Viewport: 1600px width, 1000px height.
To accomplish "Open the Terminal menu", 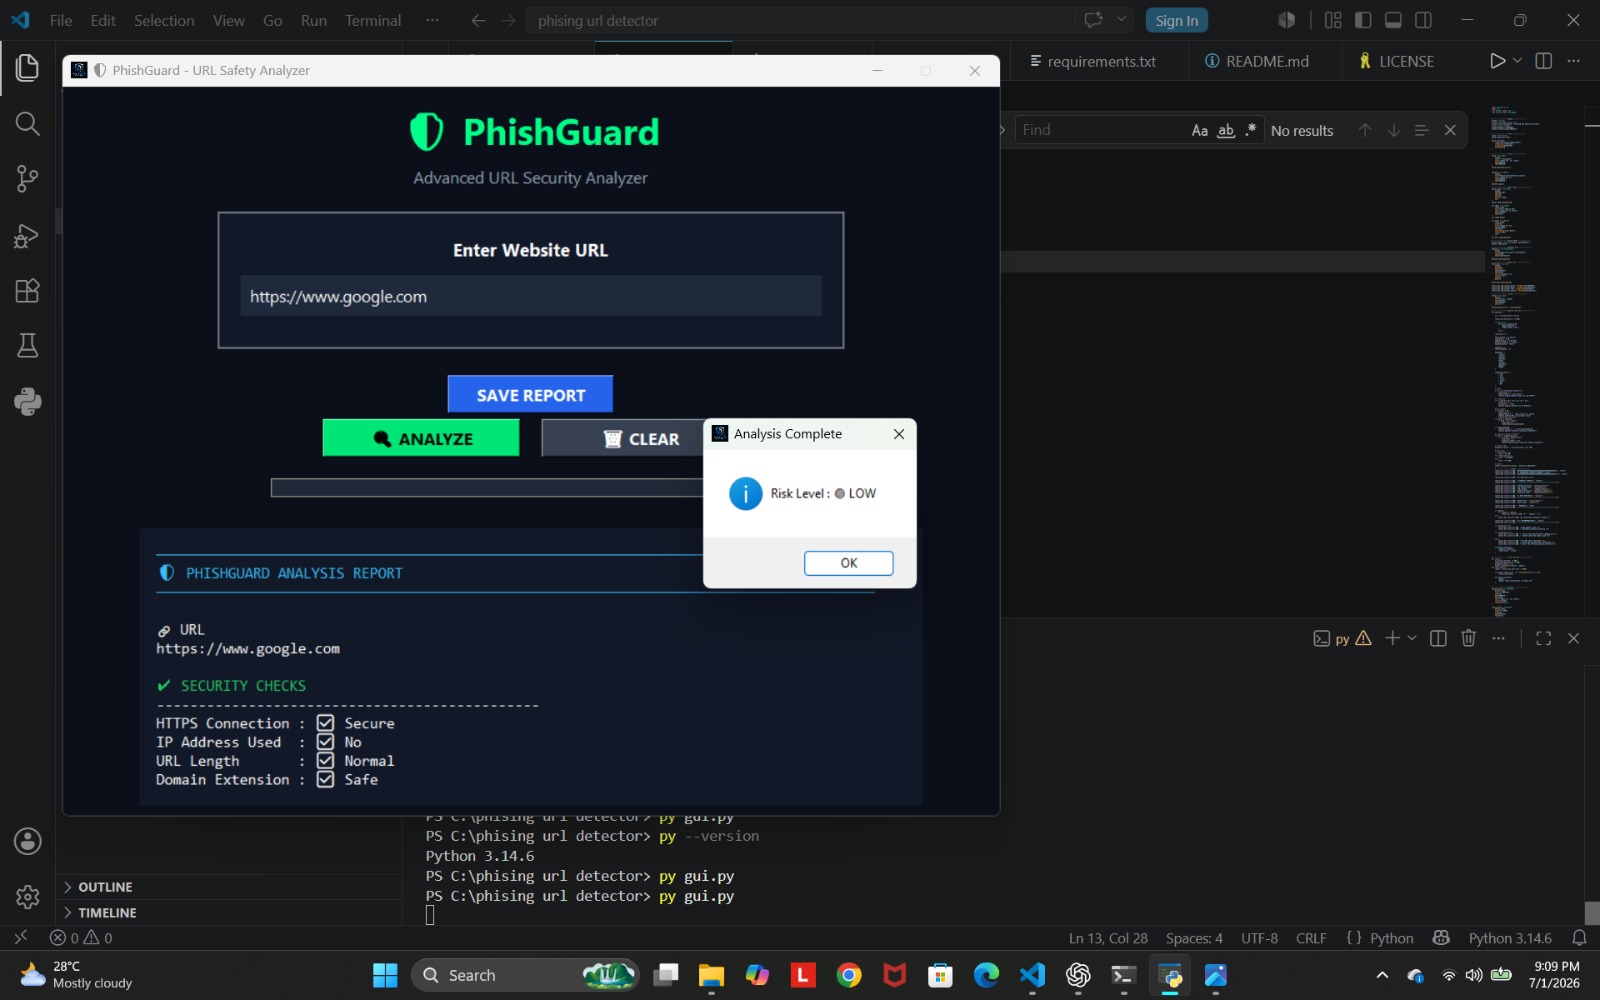I will (373, 20).
